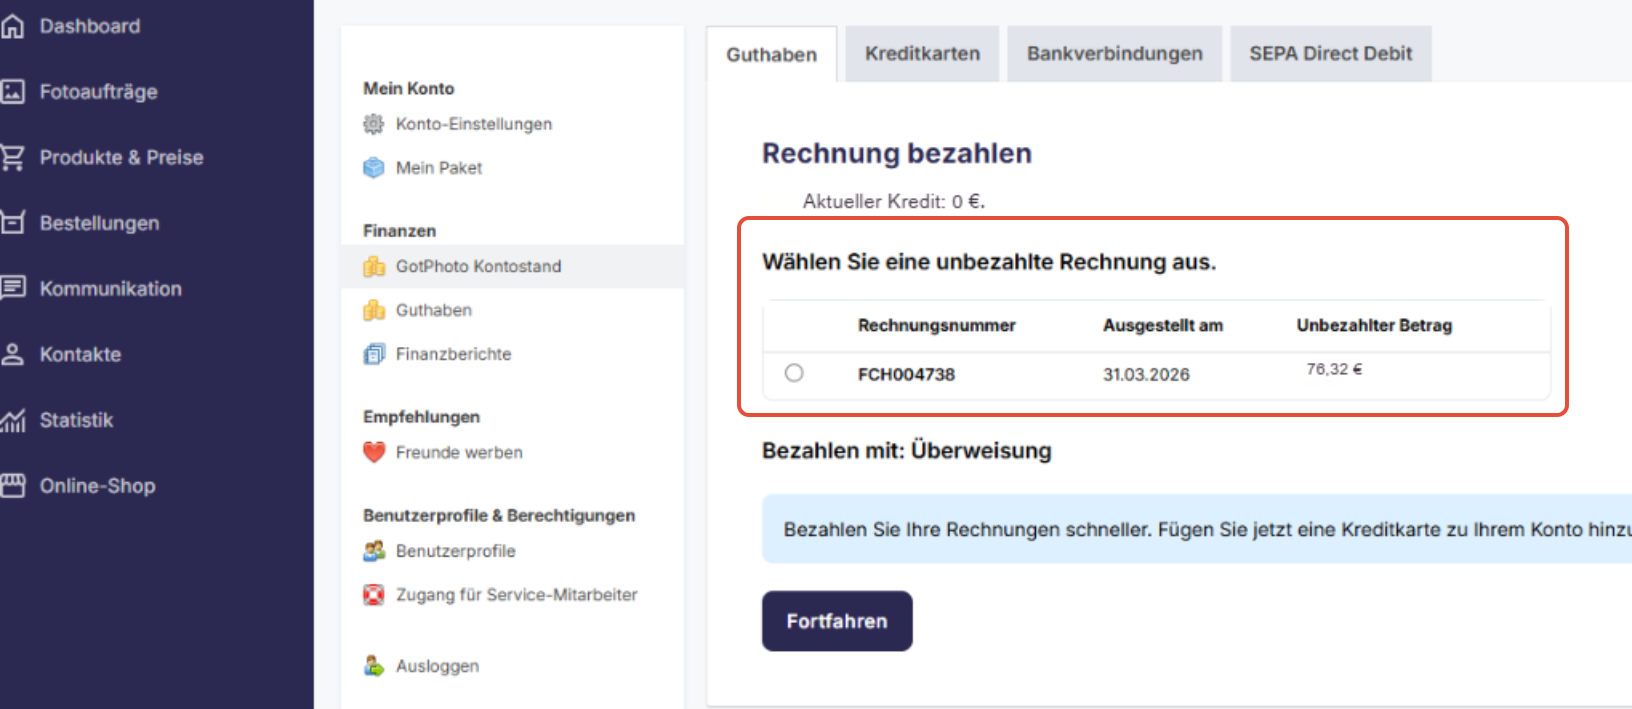This screenshot has width=1632, height=709.
Task: Click the users icon beside Benutzerprofile
Action: 373,551
